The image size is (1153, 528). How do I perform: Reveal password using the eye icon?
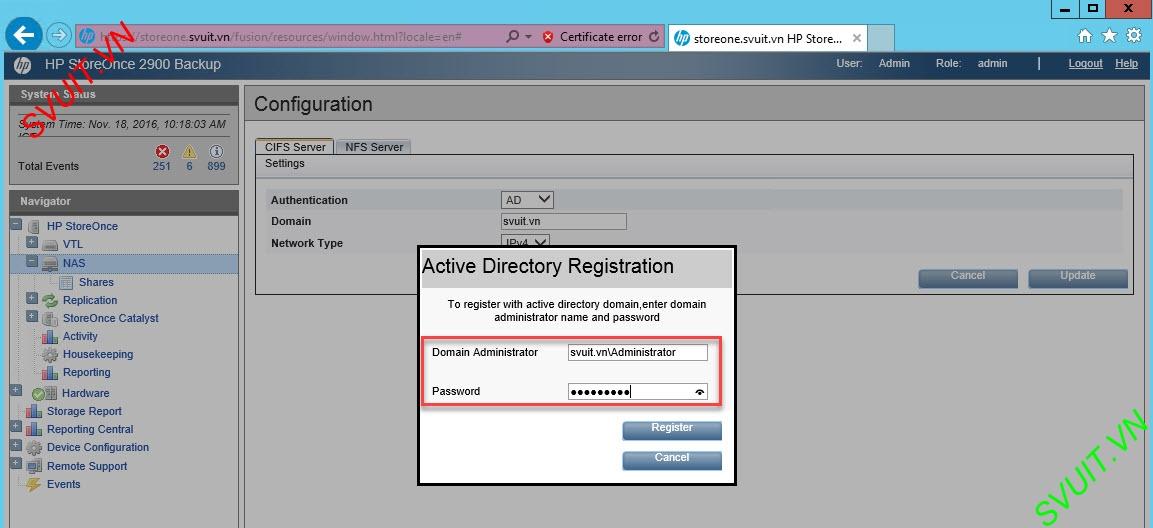coord(699,393)
